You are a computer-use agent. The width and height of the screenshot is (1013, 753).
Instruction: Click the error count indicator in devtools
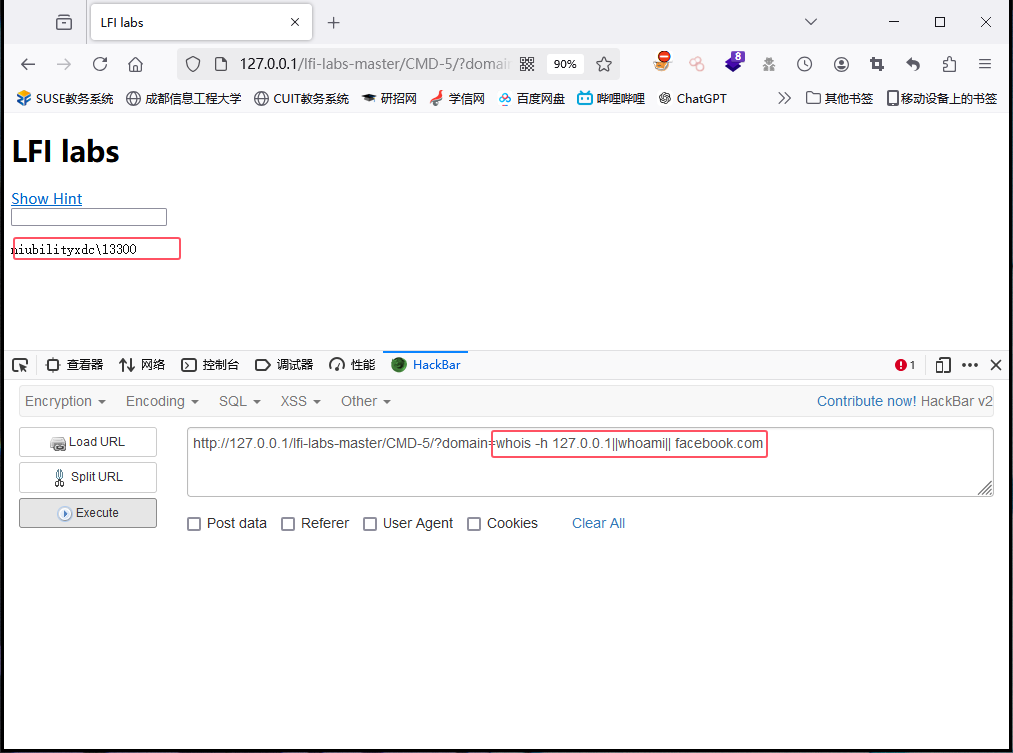click(904, 364)
